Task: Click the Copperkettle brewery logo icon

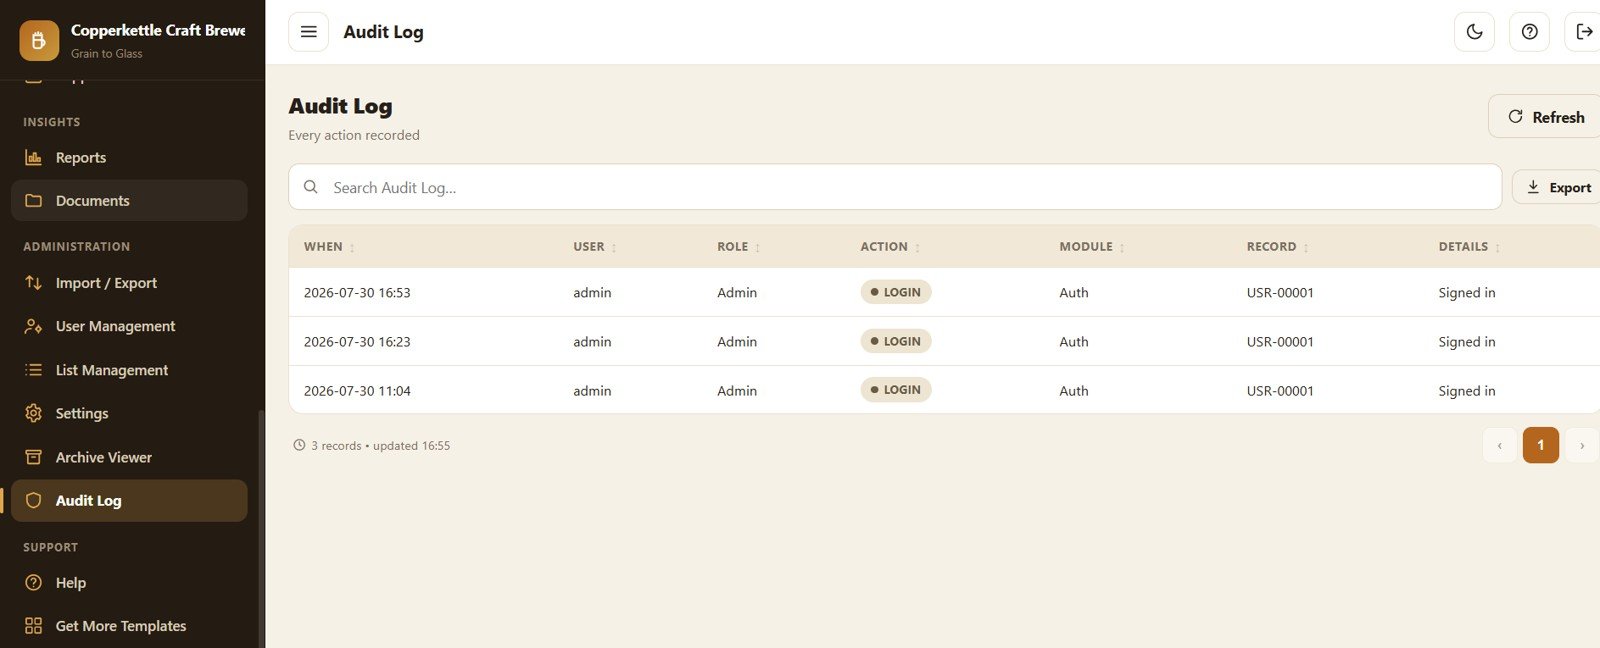Action: coord(39,41)
